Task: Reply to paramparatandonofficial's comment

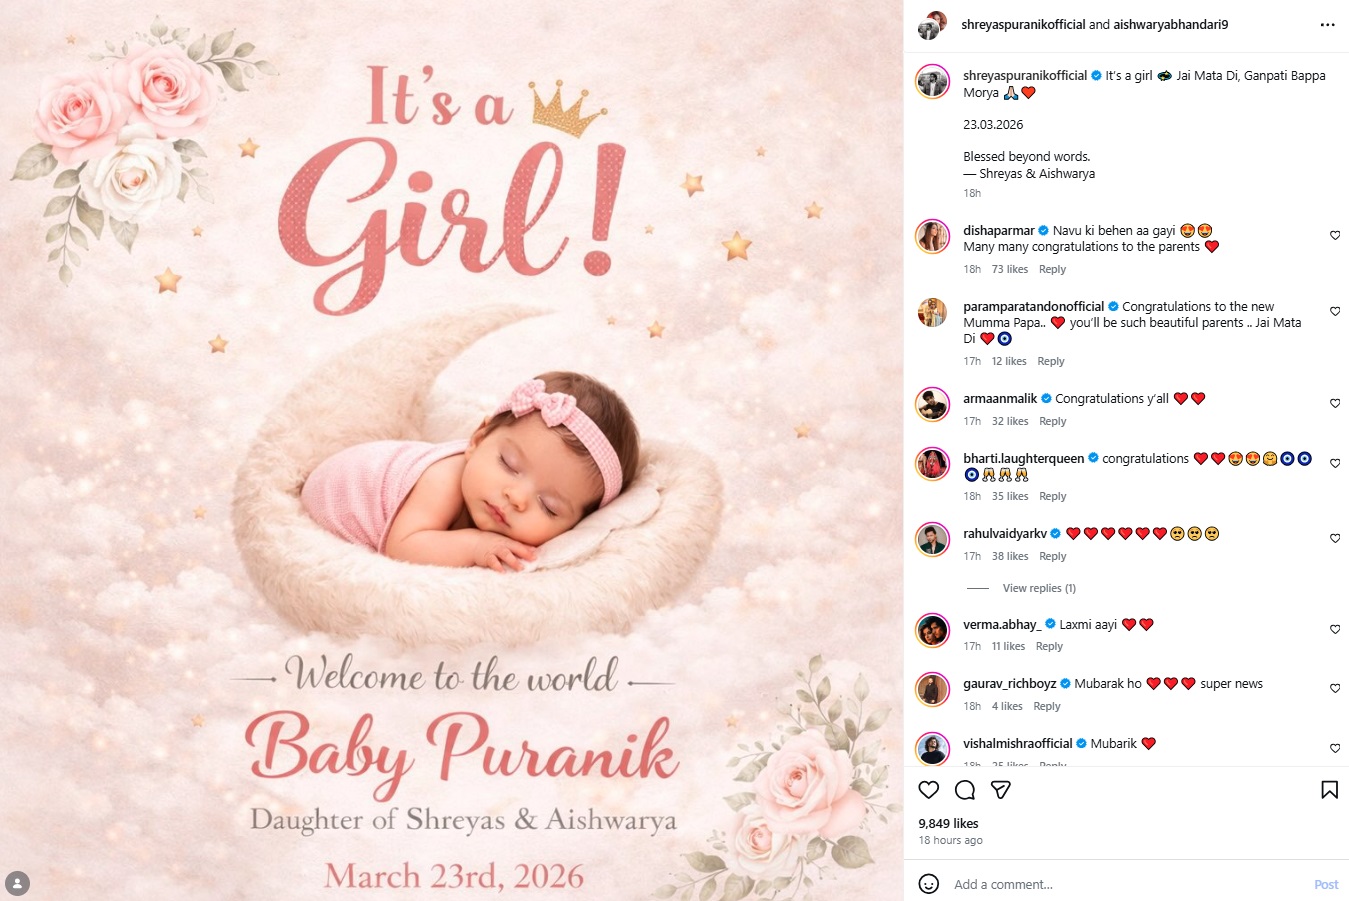Action: (1051, 361)
